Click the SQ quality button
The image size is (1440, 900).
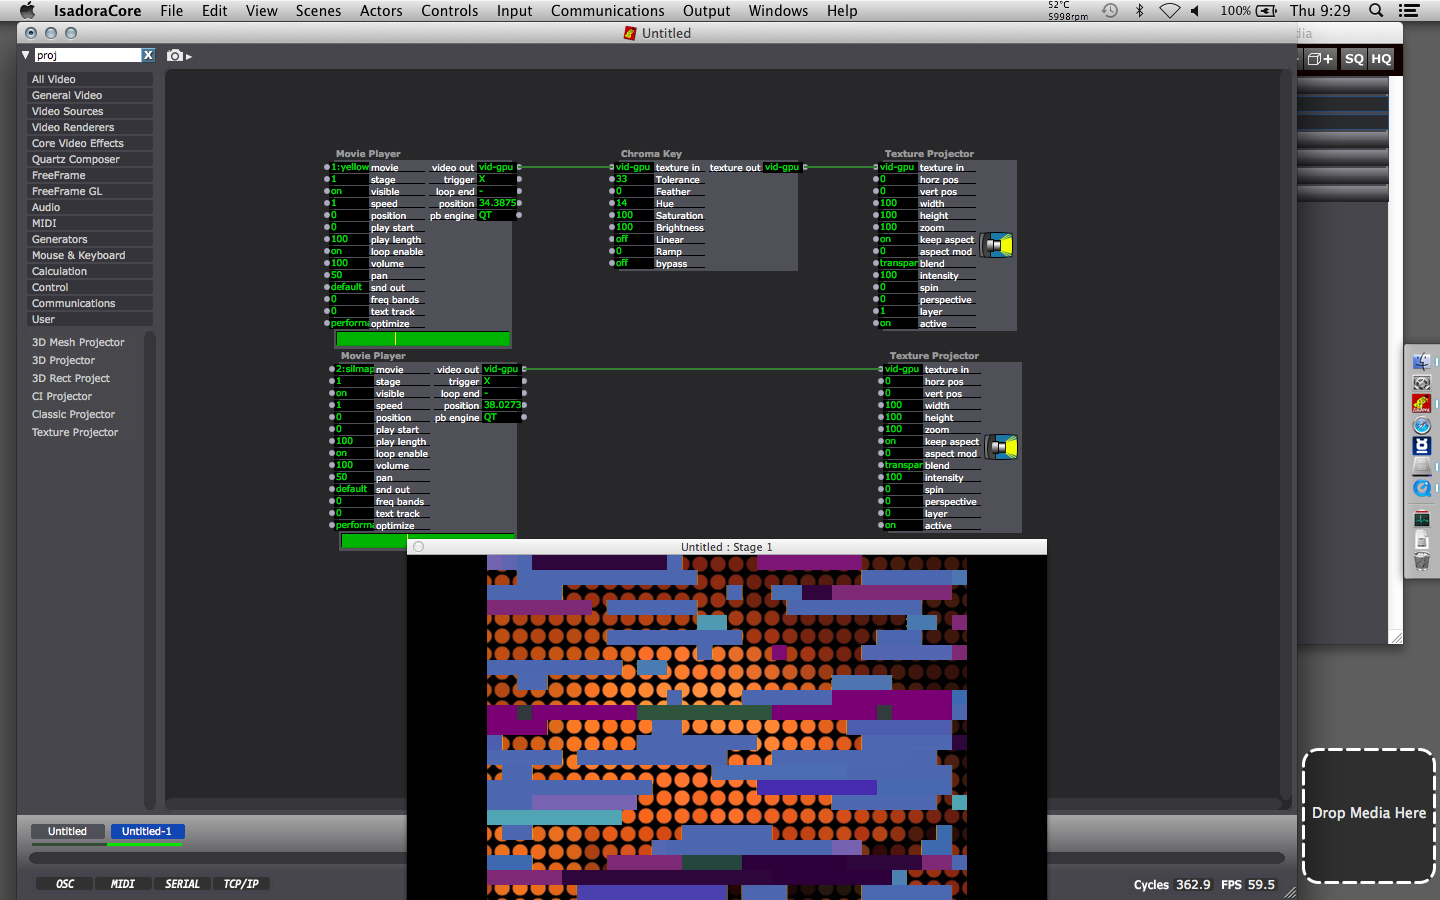[x=1354, y=59]
